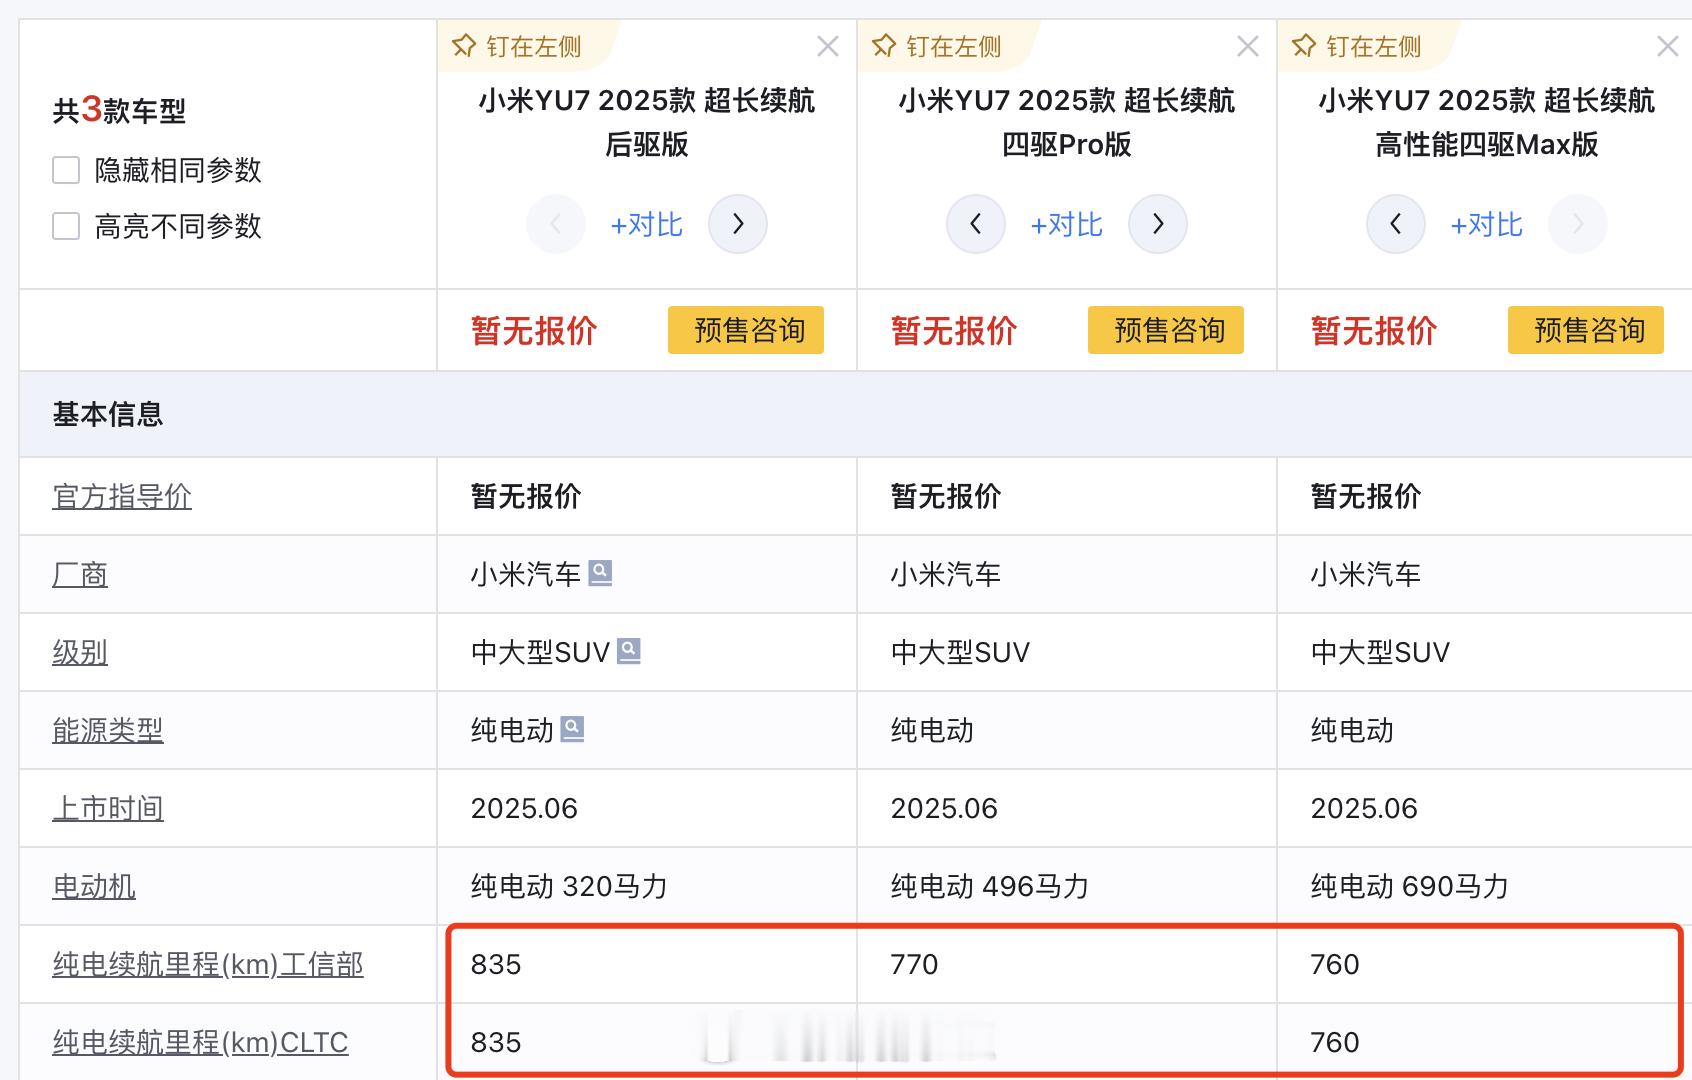Screen dimensions: 1692x1080
Task: Click CLTC range value 760
Action: pos(1335,1042)
